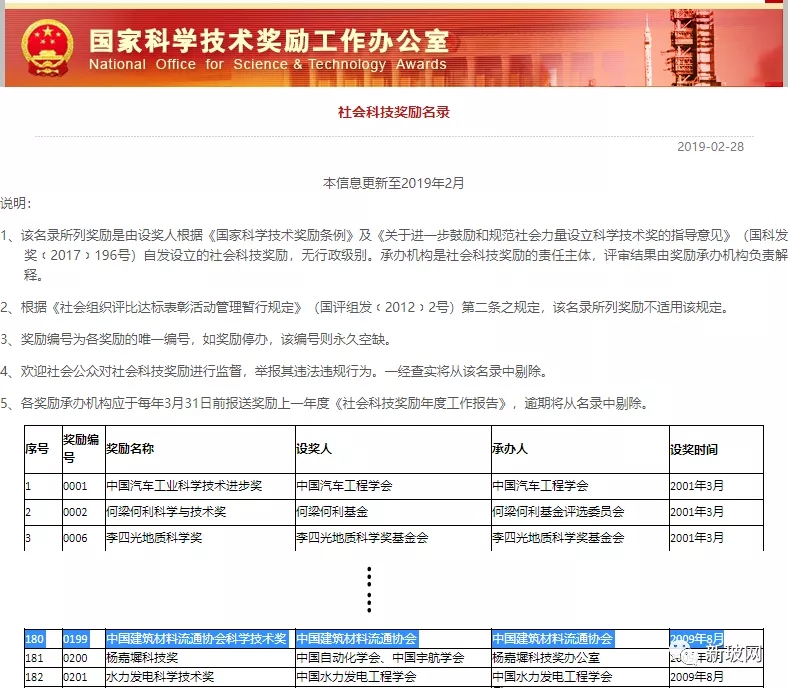Click the 设奖人 column header
The width and height of the screenshot is (788, 688).
(x=314, y=449)
